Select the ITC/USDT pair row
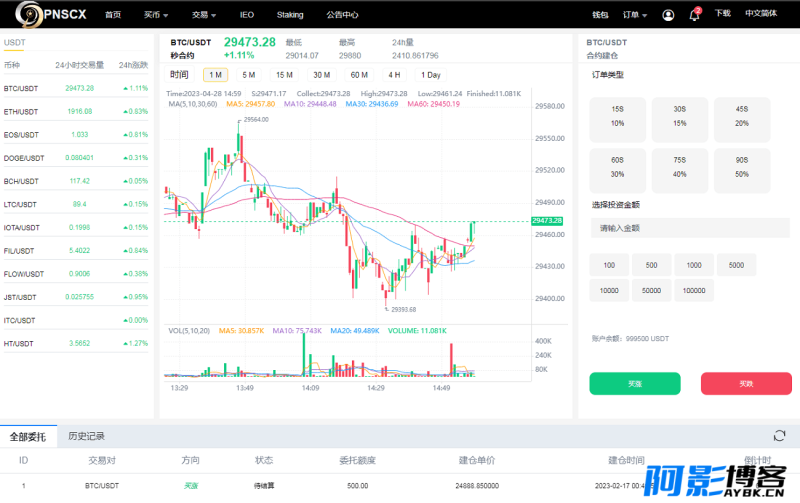The height and width of the screenshot is (503, 800). (x=76, y=320)
